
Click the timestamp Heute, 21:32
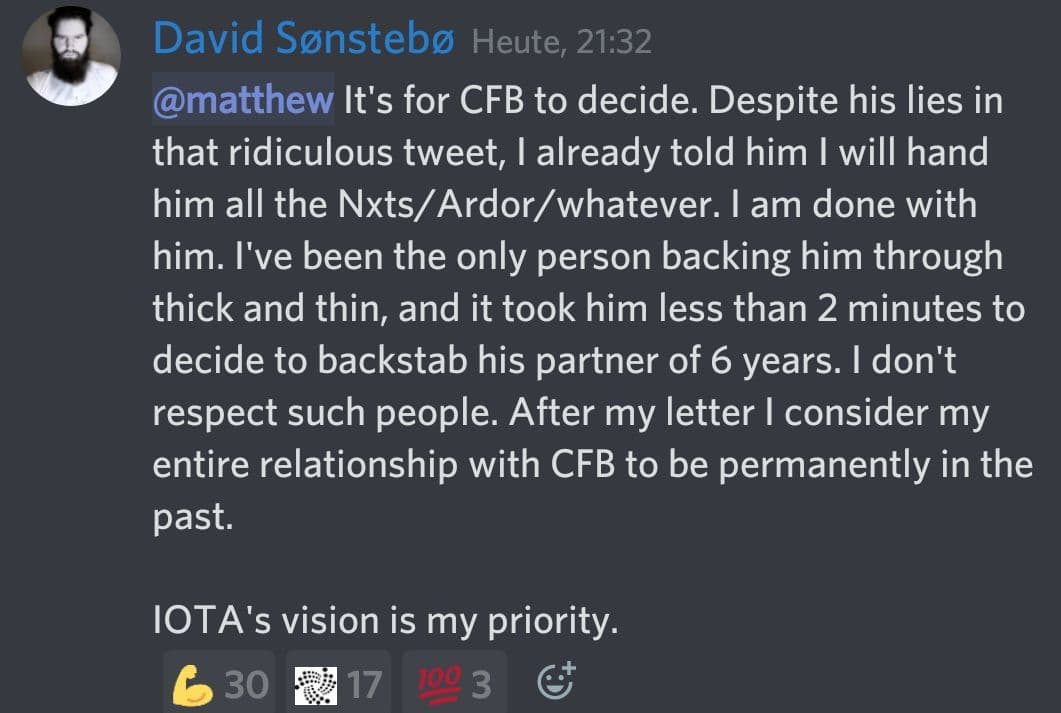(561, 42)
